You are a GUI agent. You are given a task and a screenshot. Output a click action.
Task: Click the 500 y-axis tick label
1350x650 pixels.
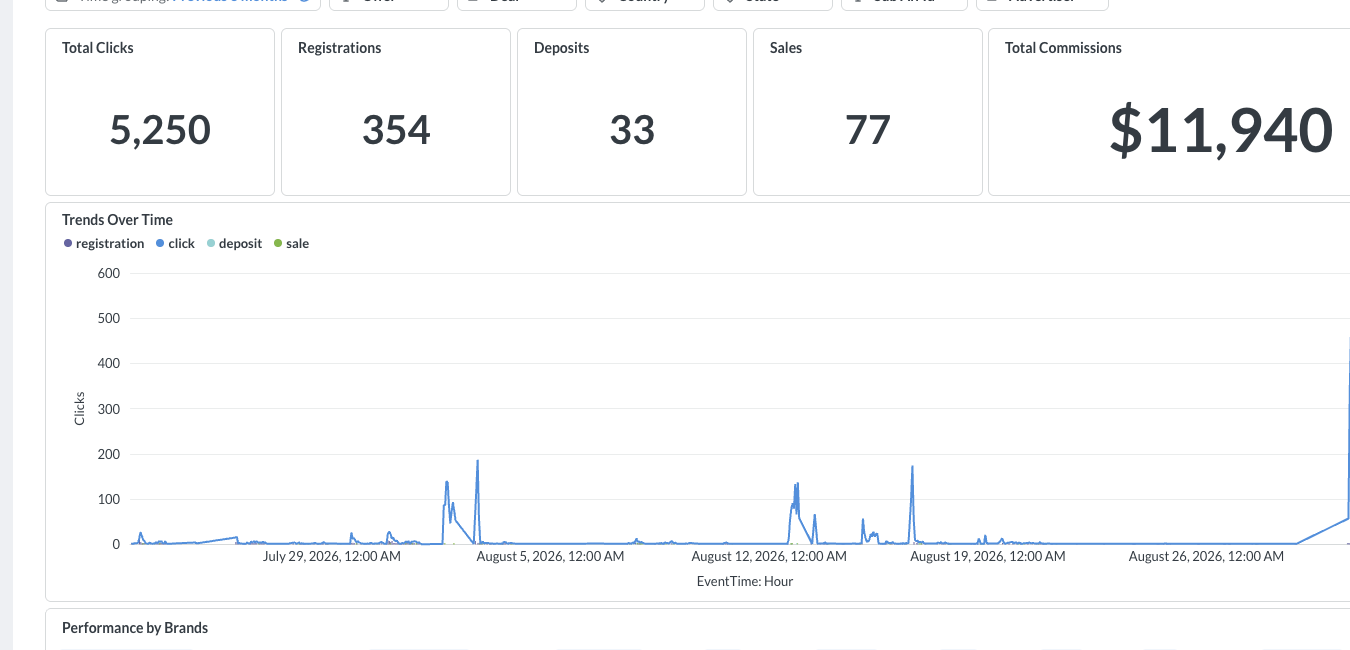(x=109, y=318)
